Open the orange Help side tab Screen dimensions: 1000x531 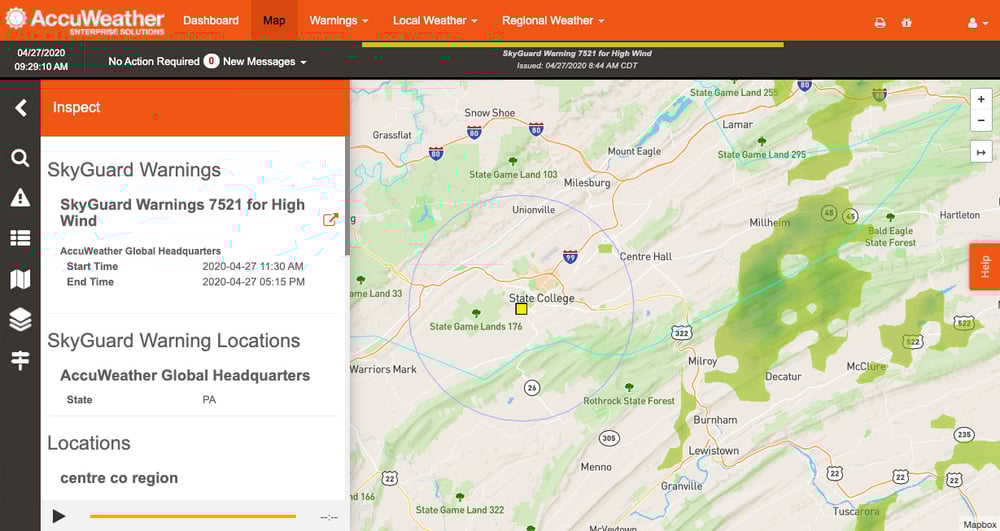click(x=985, y=266)
